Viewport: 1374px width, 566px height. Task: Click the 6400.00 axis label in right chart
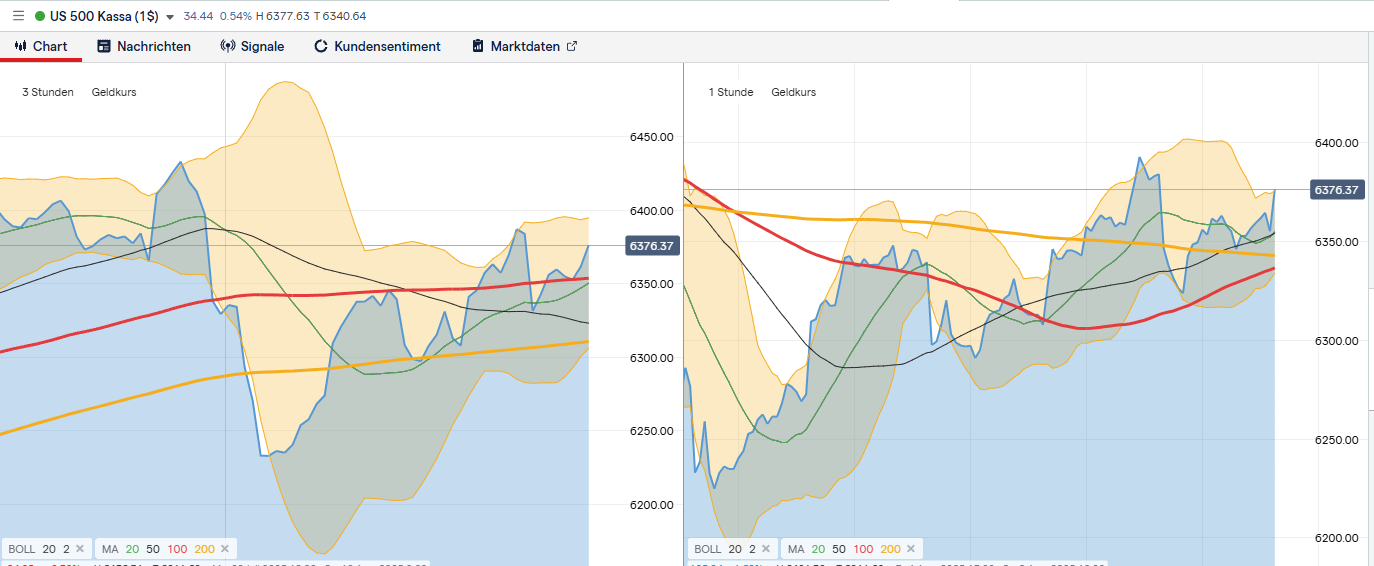[1337, 143]
